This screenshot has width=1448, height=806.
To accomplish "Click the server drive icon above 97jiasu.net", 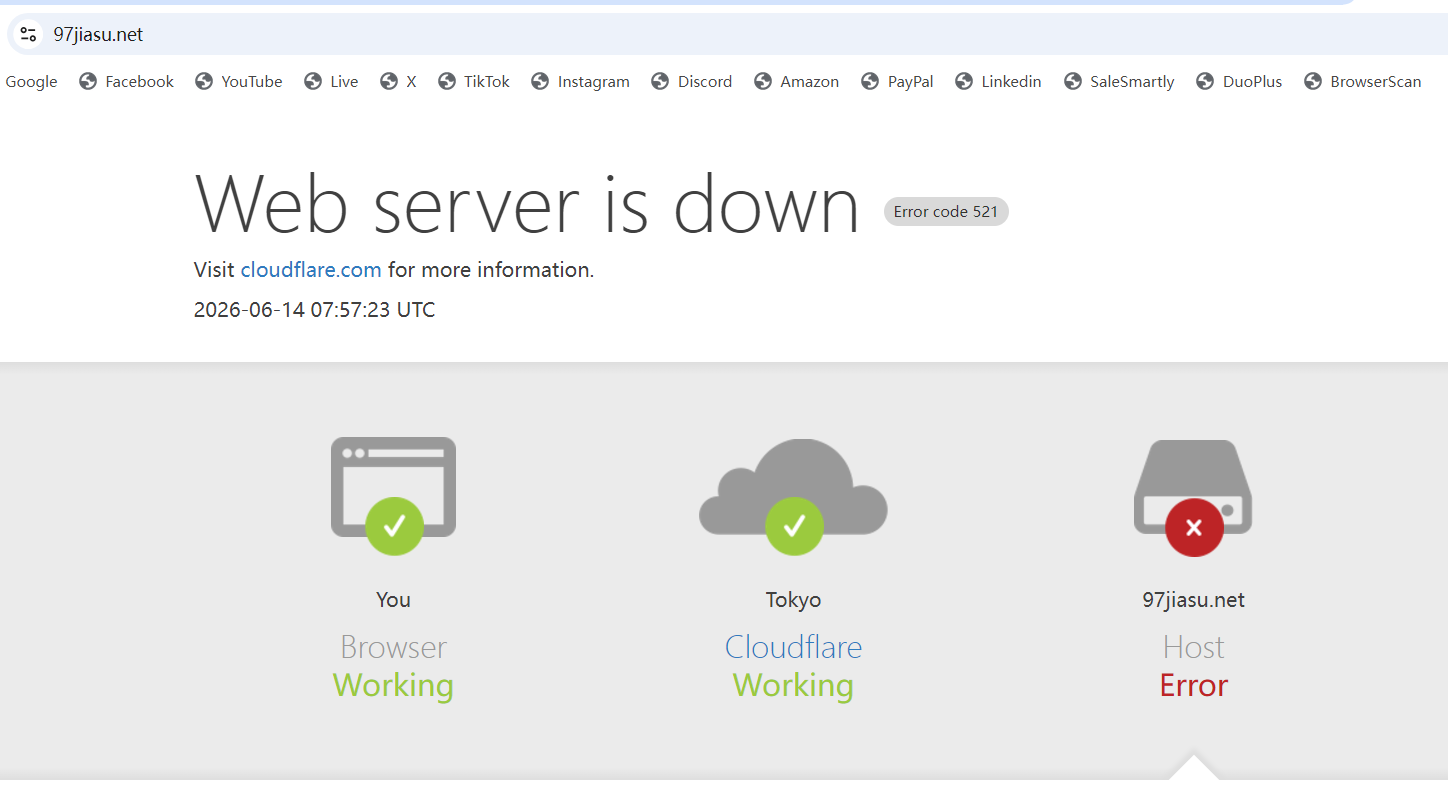I will pyautogui.click(x=1193, y=486).
